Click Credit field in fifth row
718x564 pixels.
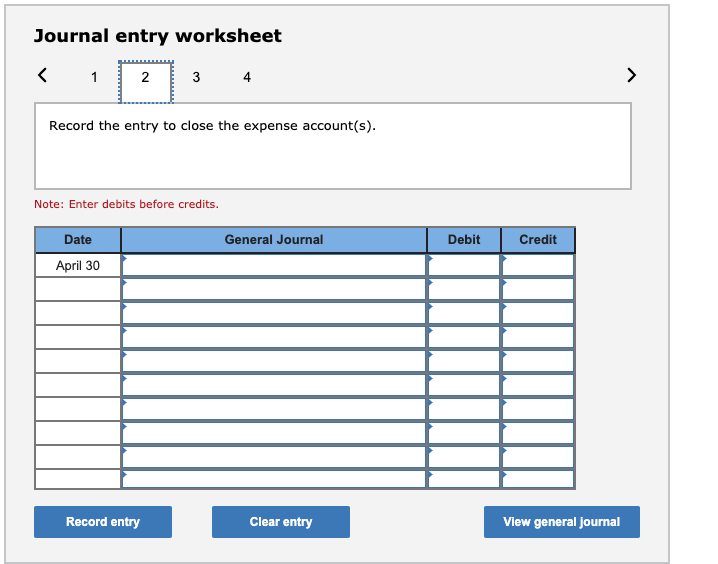(538, 361)
